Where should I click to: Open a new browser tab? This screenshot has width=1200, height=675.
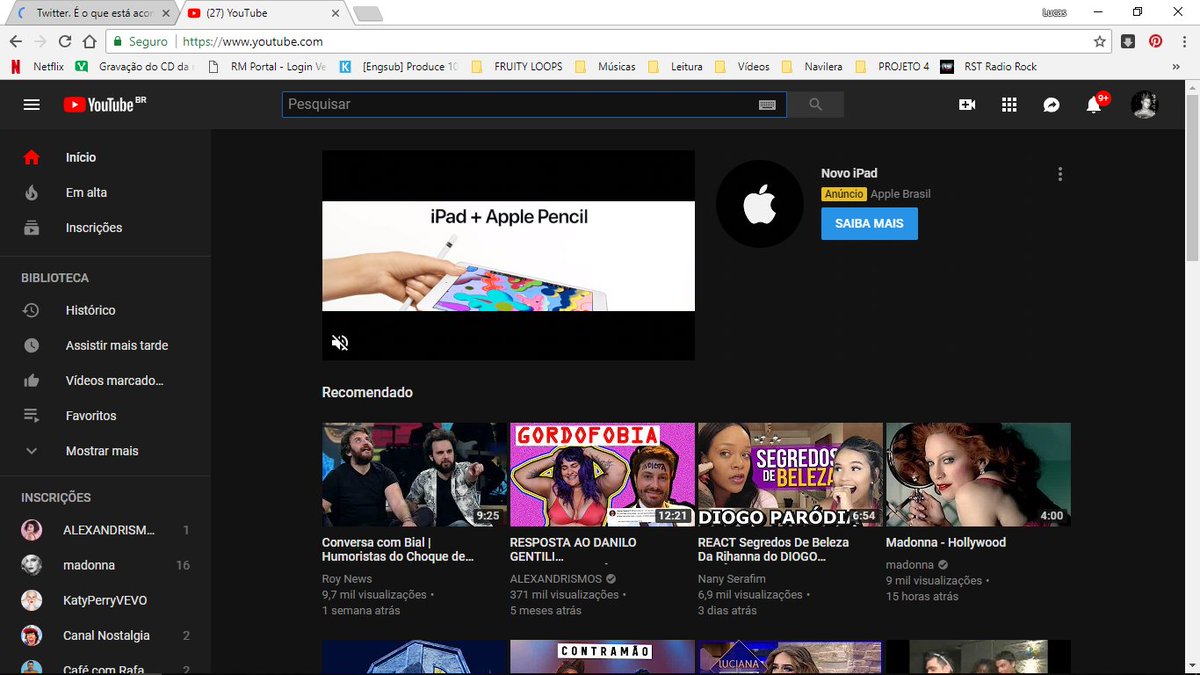(x=368, y=13)
